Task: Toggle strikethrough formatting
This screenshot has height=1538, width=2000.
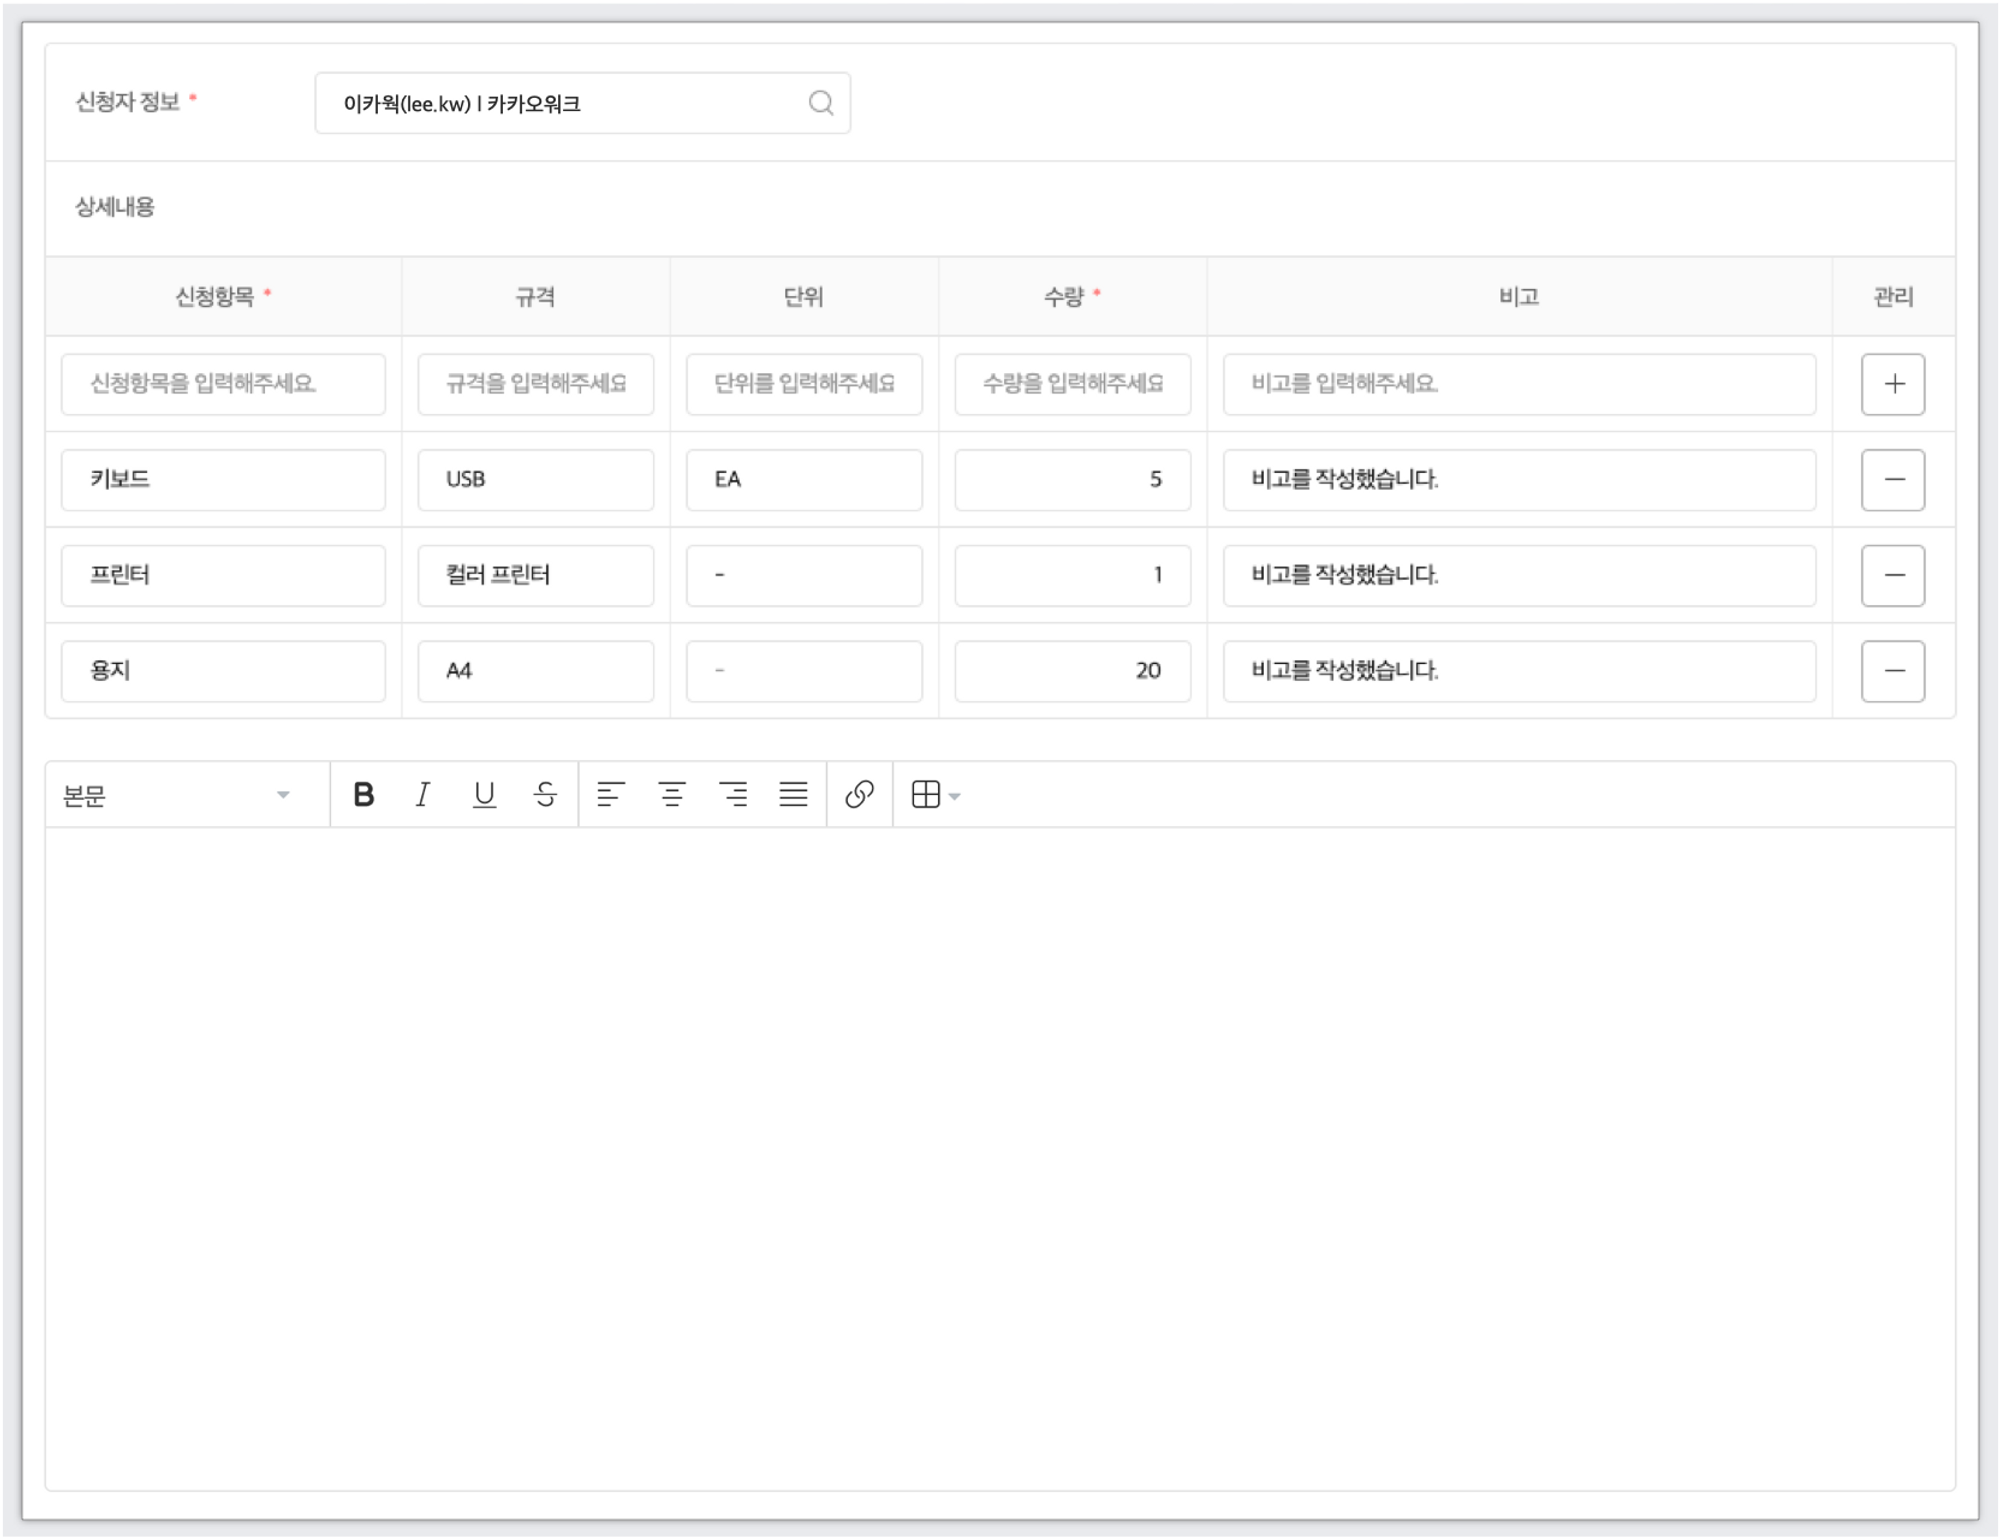Action: click(545, 795)
